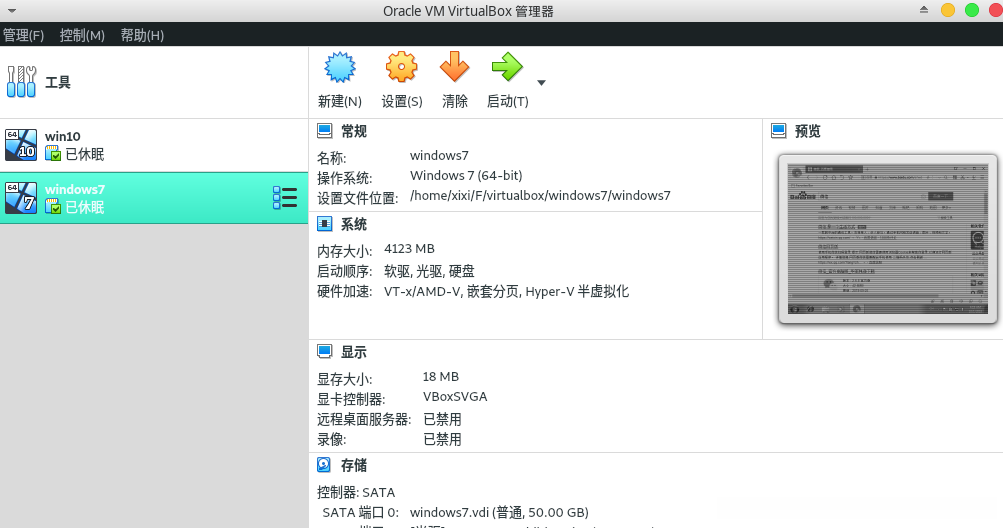Open the 显示 section header link

pyautogui.click(x=354, y=352)
